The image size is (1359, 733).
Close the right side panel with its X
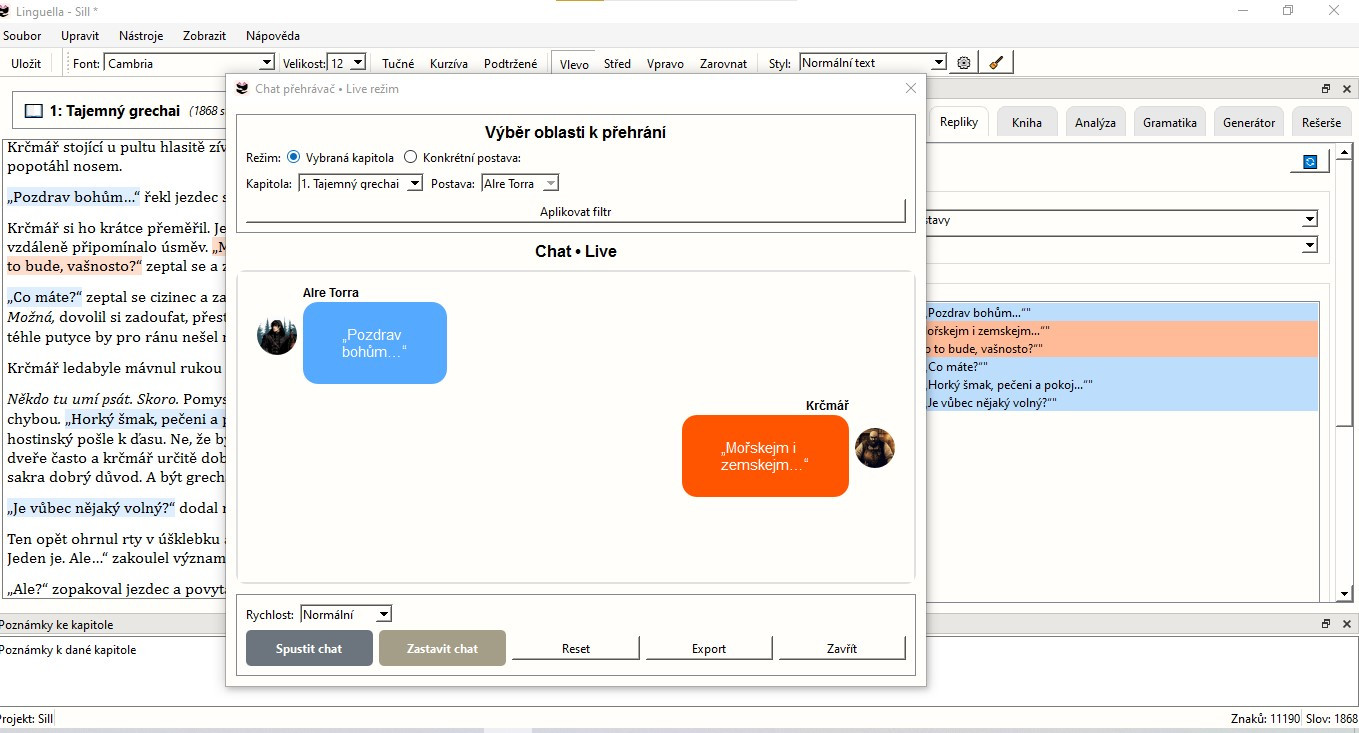1345,89
